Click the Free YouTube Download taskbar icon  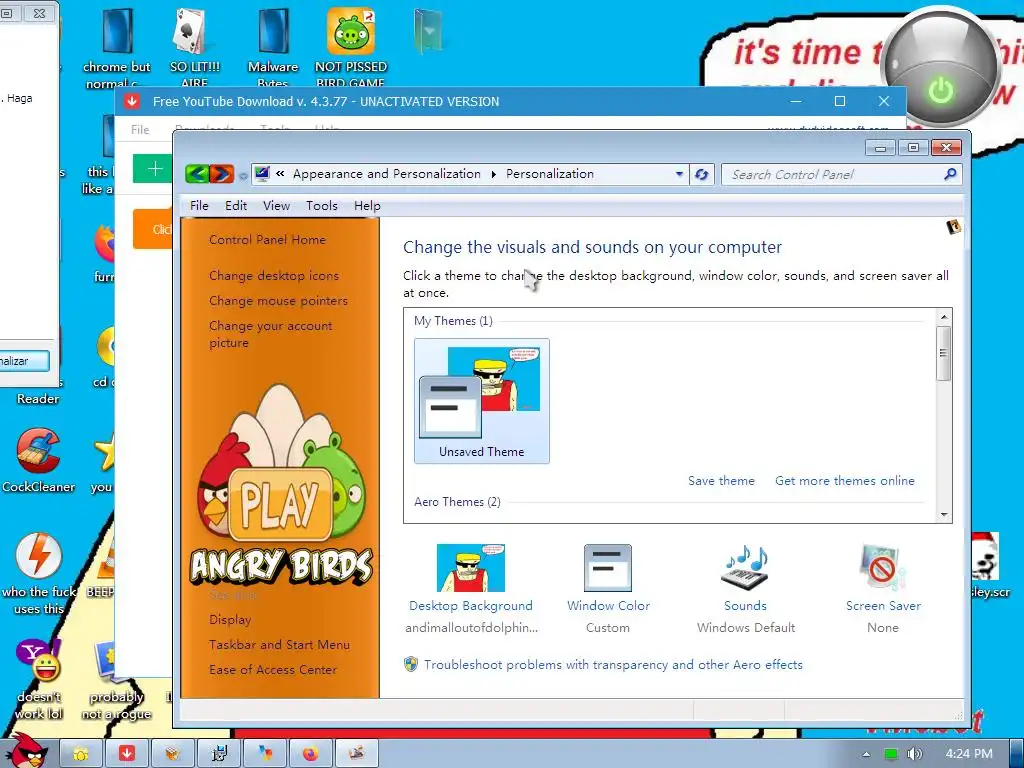tap(127, 754)
